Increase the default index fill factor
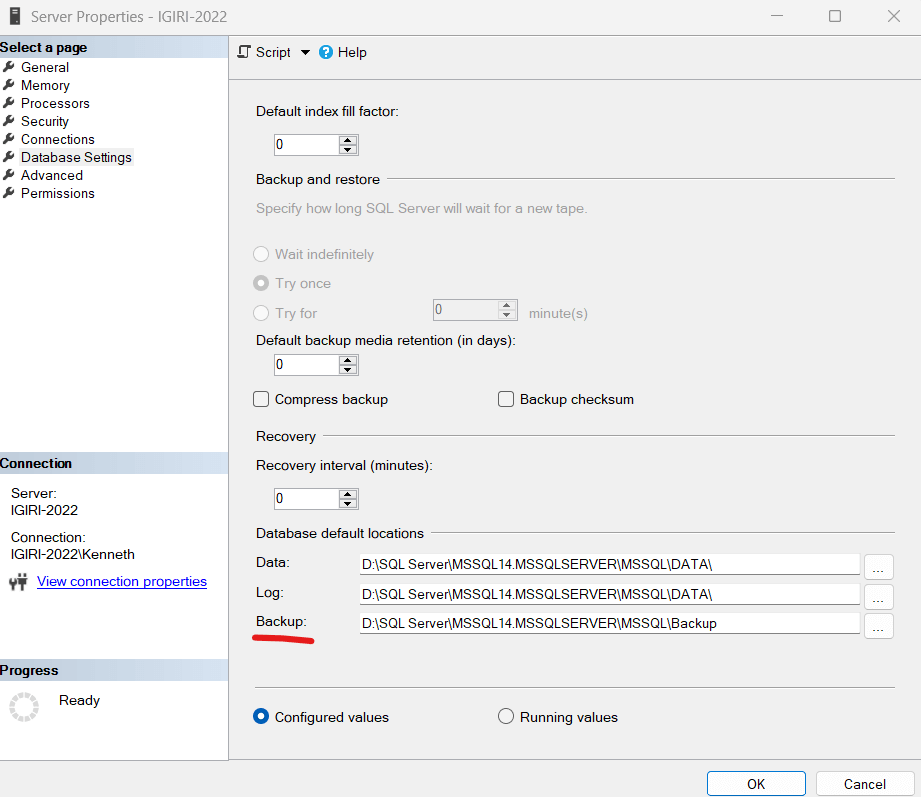The height and width of the screenshot is (797, 921). (348, 139)
